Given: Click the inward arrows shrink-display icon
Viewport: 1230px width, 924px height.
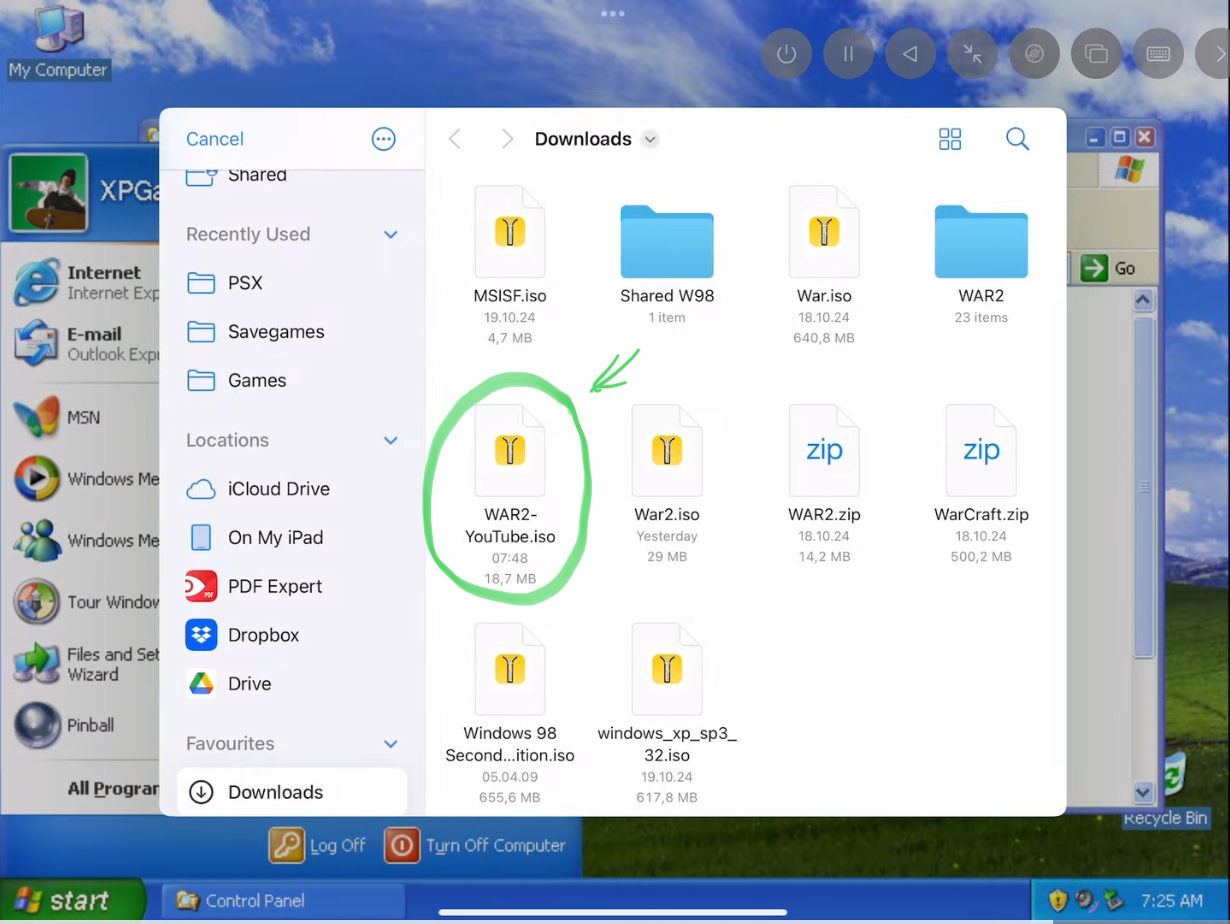Looking at the screenshot, I should click(972, 54).
